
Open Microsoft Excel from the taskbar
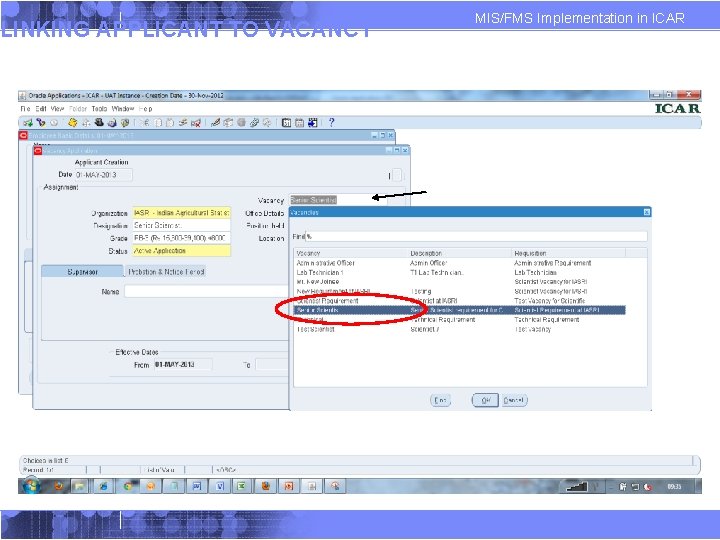[x=242, y=486]
